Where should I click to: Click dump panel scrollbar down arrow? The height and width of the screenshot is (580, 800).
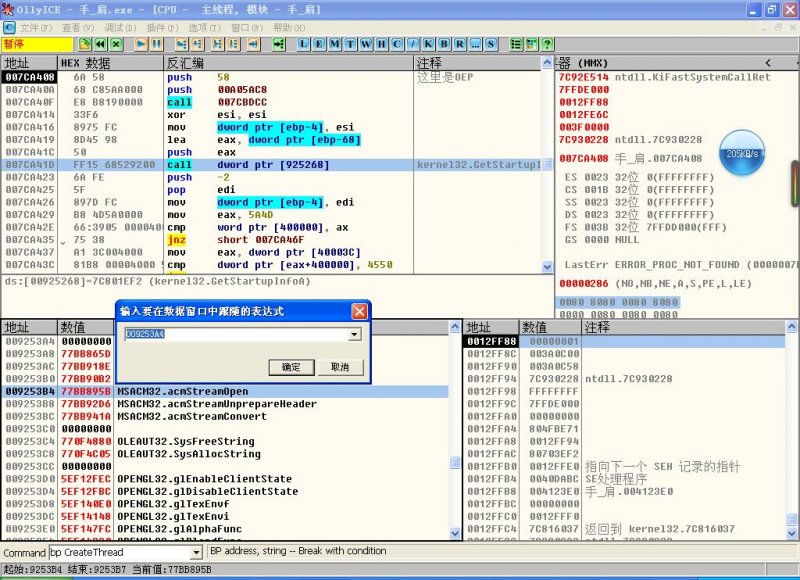(455, 533)
